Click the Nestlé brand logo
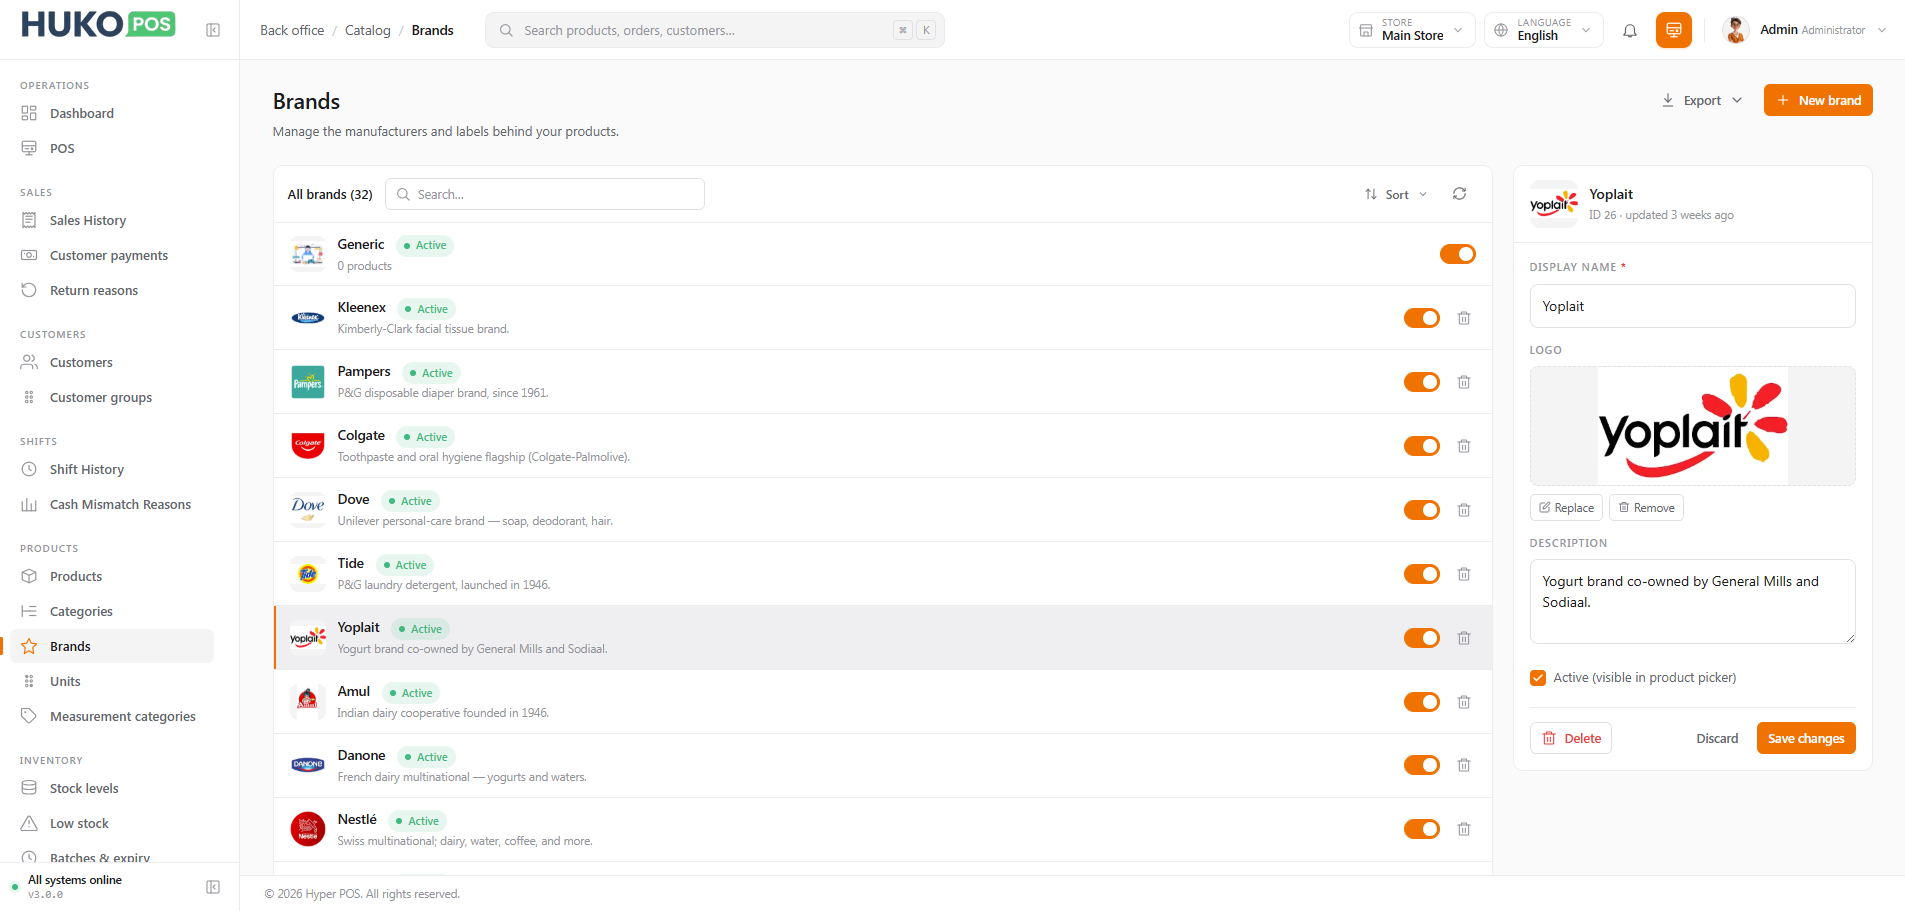Viewport: 1905px width, 911px height. 308,829
